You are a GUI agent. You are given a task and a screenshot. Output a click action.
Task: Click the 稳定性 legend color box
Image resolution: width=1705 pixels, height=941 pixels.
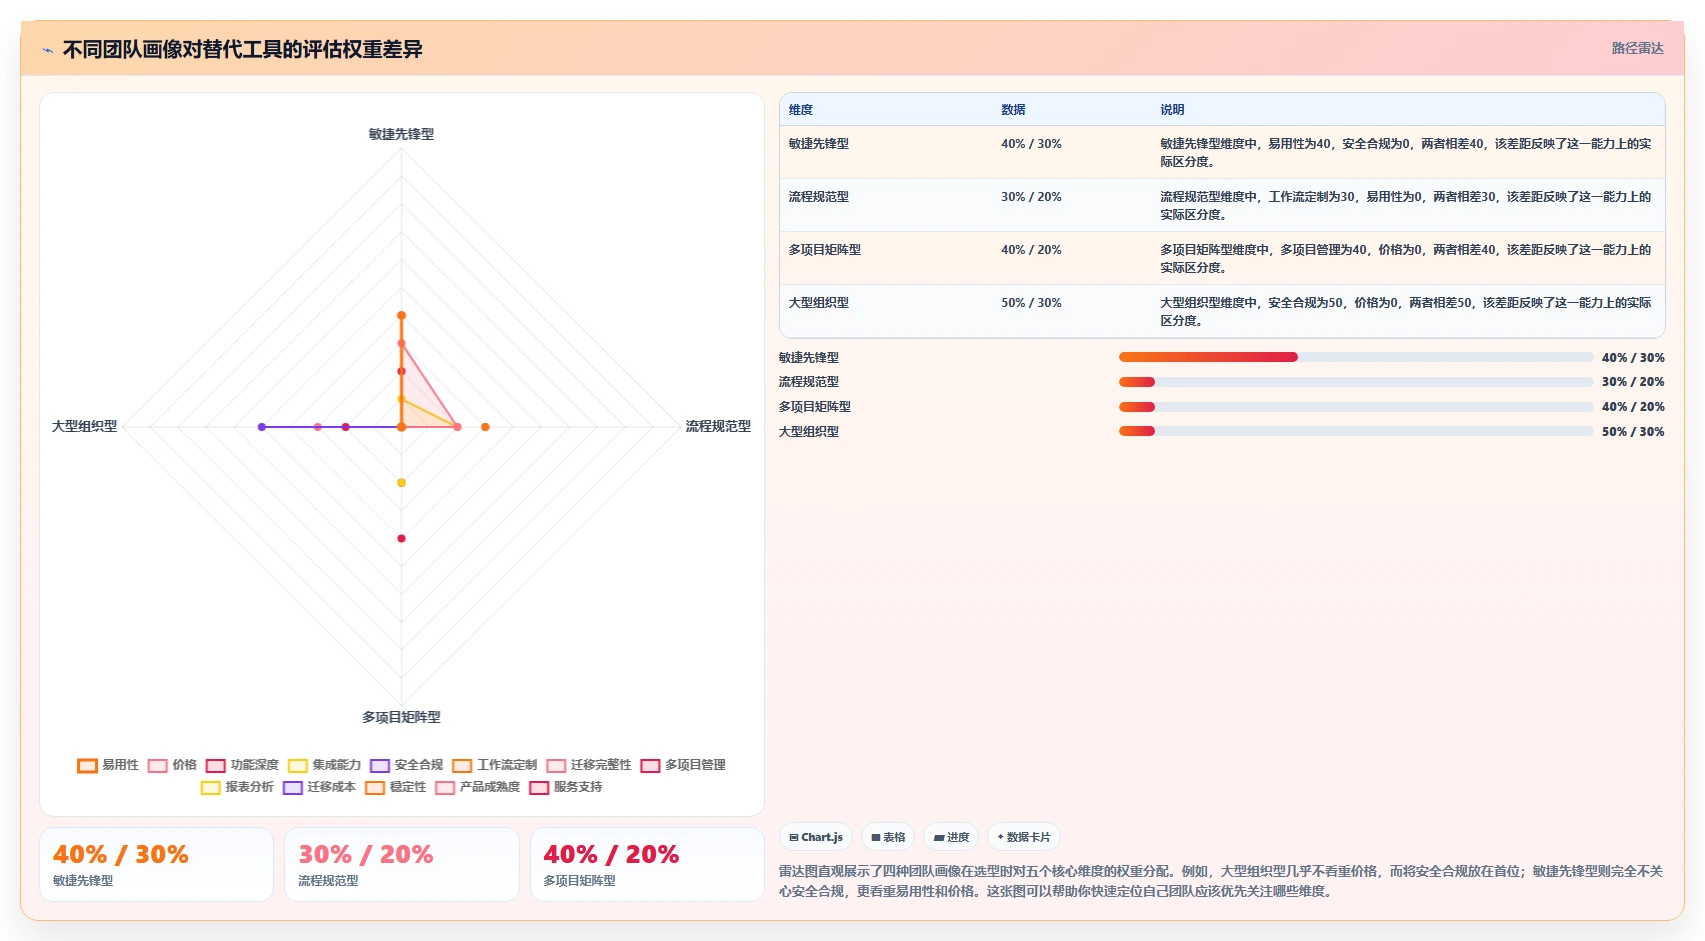pyautogui.click(x=375, y=788)
